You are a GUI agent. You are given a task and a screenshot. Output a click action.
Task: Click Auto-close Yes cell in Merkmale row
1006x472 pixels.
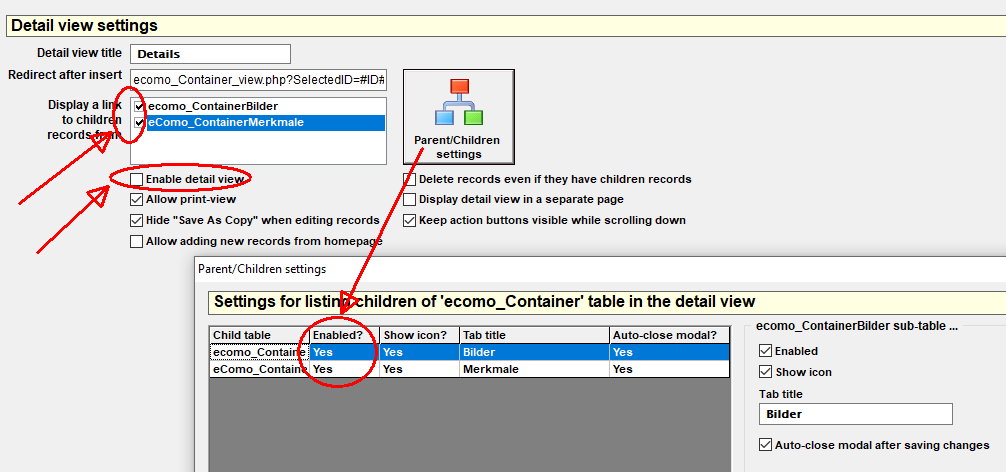pyautogui.click(x=670, y=369)
